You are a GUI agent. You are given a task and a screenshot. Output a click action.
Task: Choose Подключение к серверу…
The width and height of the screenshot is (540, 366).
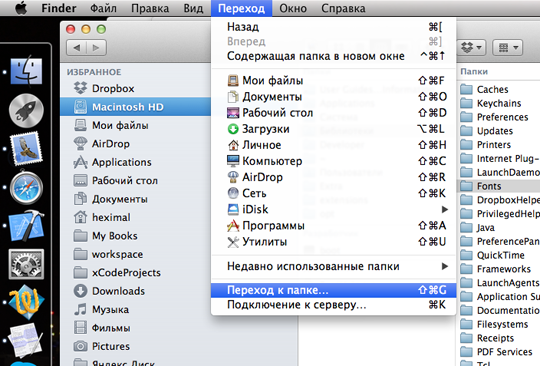pyautogui.click(x=333, y=305)
